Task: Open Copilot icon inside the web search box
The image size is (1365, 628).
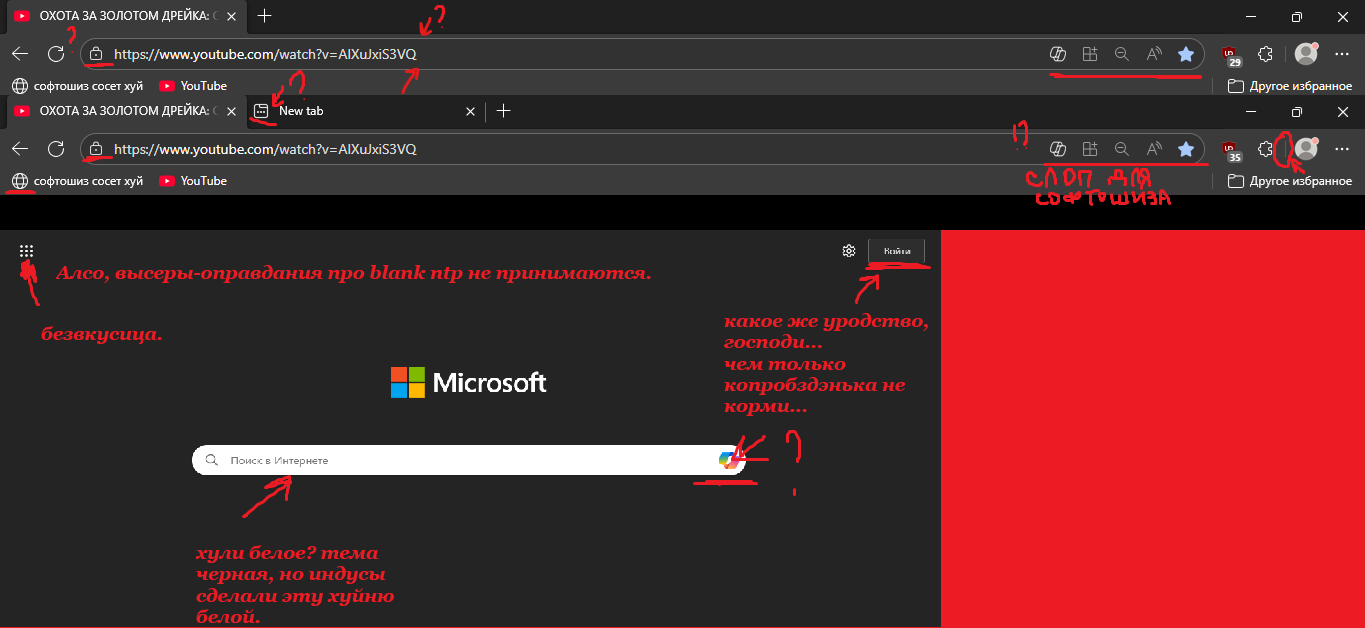Action: pos(729,460)
